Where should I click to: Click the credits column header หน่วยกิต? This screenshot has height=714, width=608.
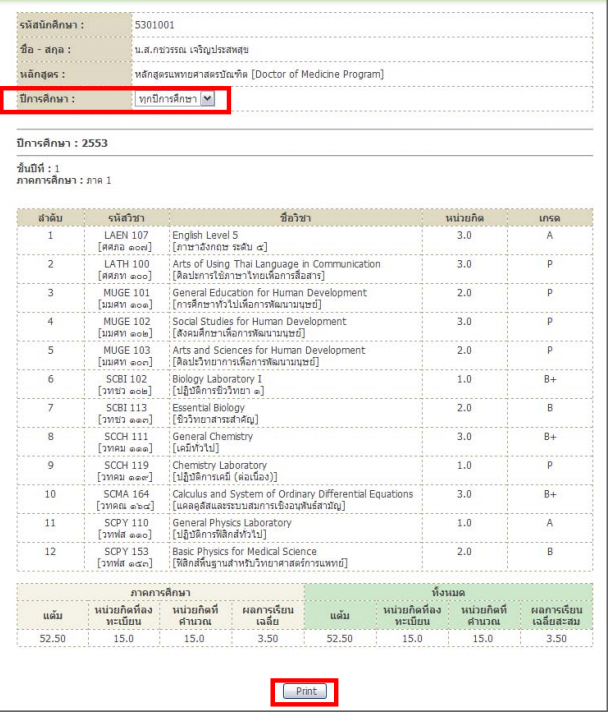(464, 218)
